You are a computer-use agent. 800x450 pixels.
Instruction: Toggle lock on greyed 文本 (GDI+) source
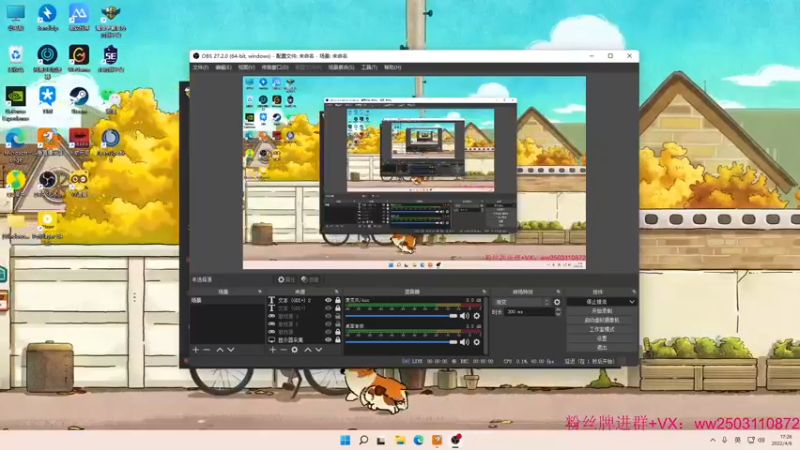point(337,308)
